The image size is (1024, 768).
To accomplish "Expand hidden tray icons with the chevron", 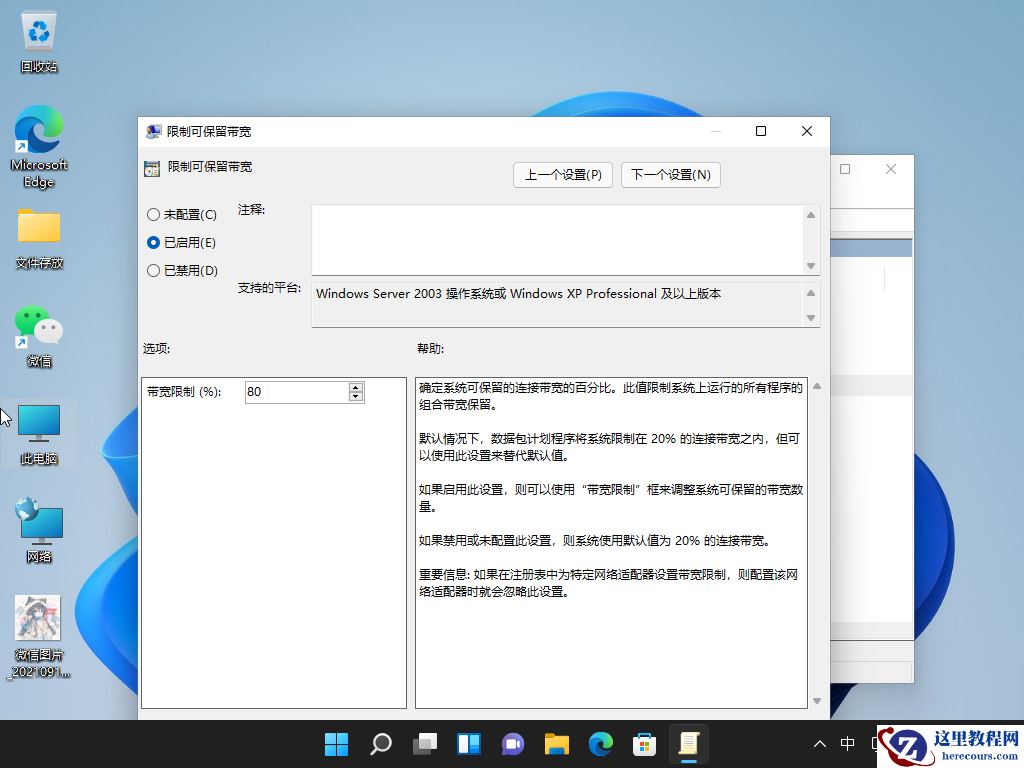I will pyautogui.click(x=819, y=744).
